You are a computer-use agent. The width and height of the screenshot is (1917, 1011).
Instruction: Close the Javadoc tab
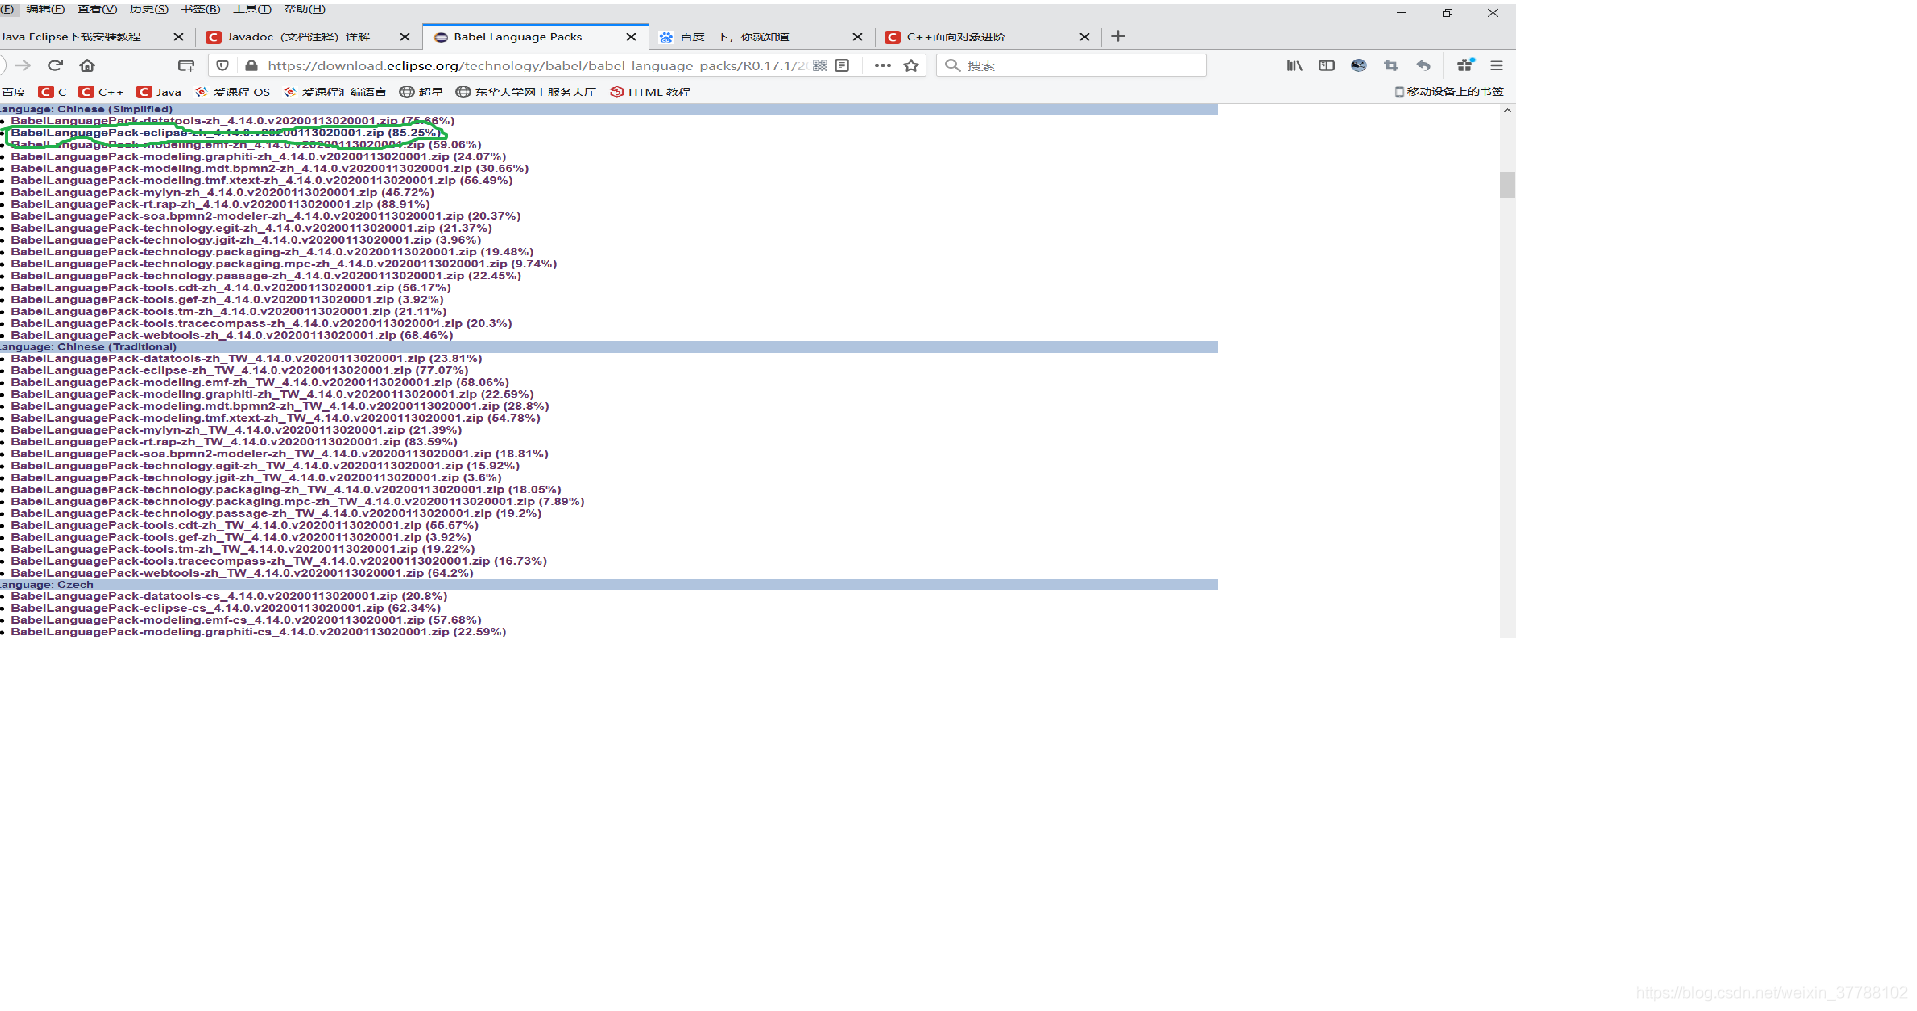tap(404, 37)
